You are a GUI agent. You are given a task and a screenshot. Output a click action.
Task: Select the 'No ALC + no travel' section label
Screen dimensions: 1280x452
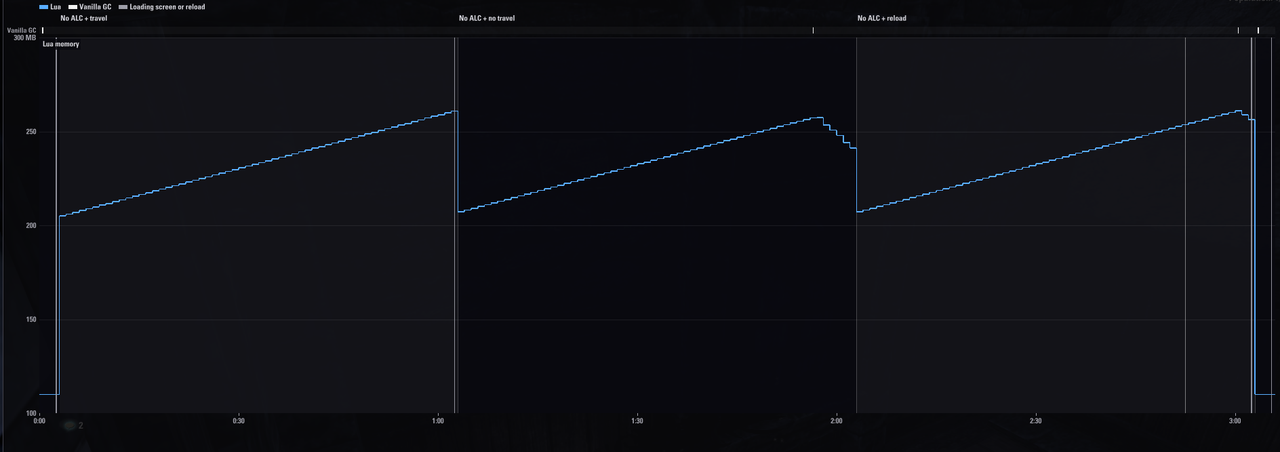click(487, 18)
